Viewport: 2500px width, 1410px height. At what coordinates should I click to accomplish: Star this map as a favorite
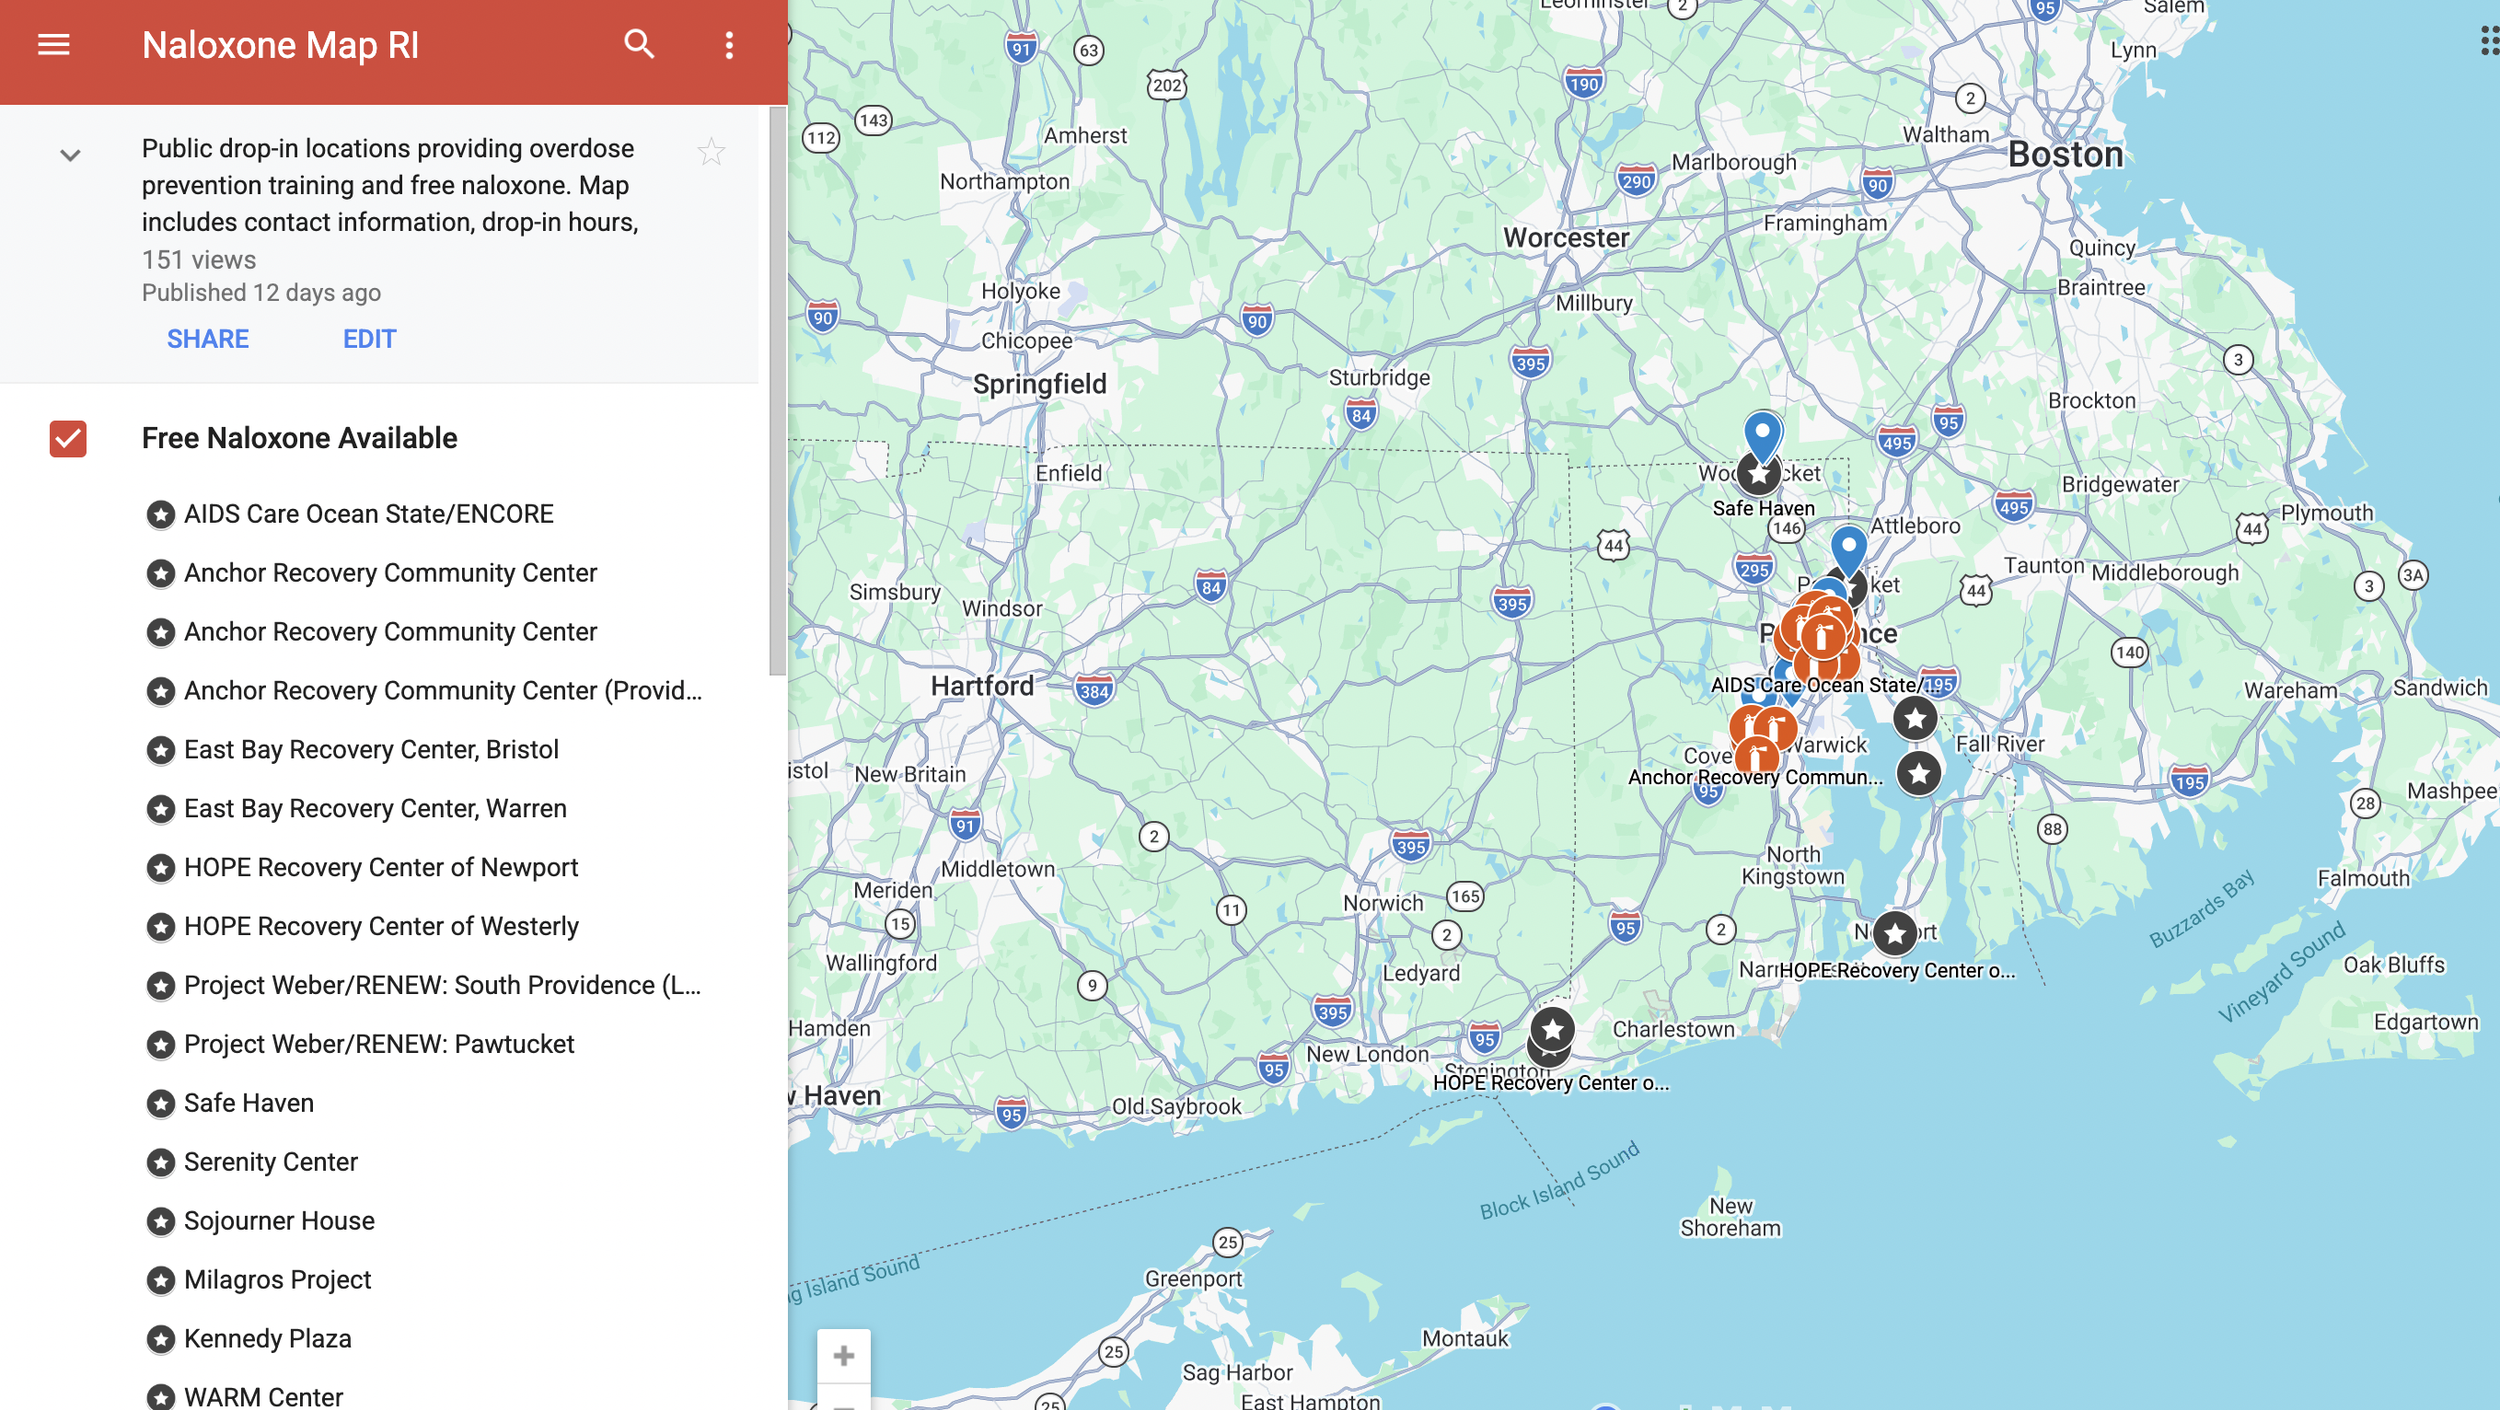(x=711, y=152)
